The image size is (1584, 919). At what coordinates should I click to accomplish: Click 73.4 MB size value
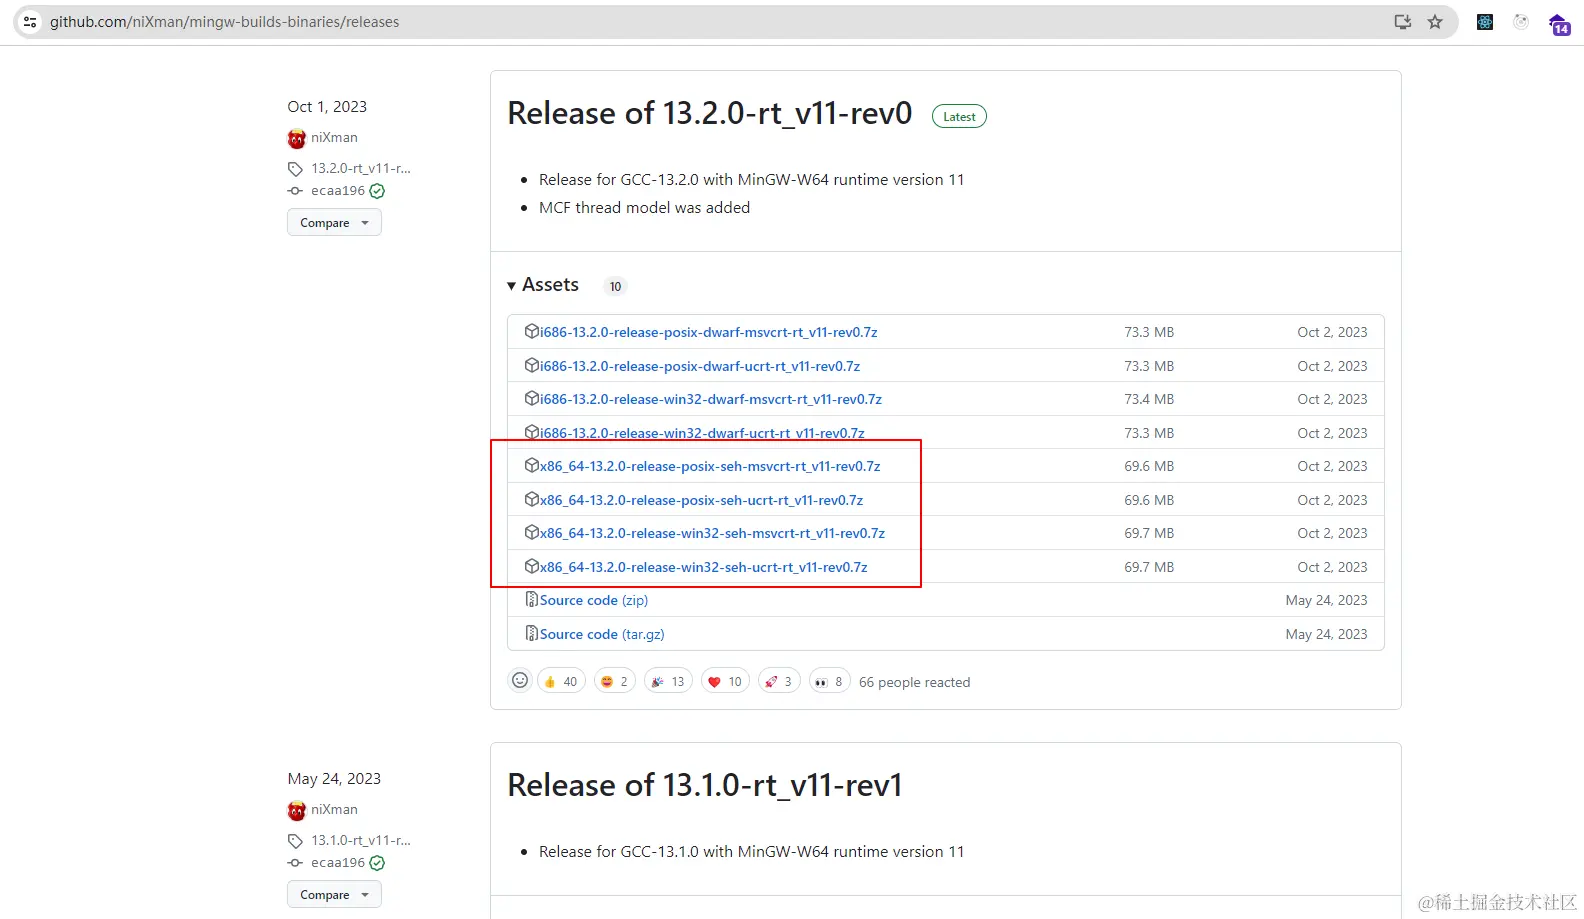1149,399
